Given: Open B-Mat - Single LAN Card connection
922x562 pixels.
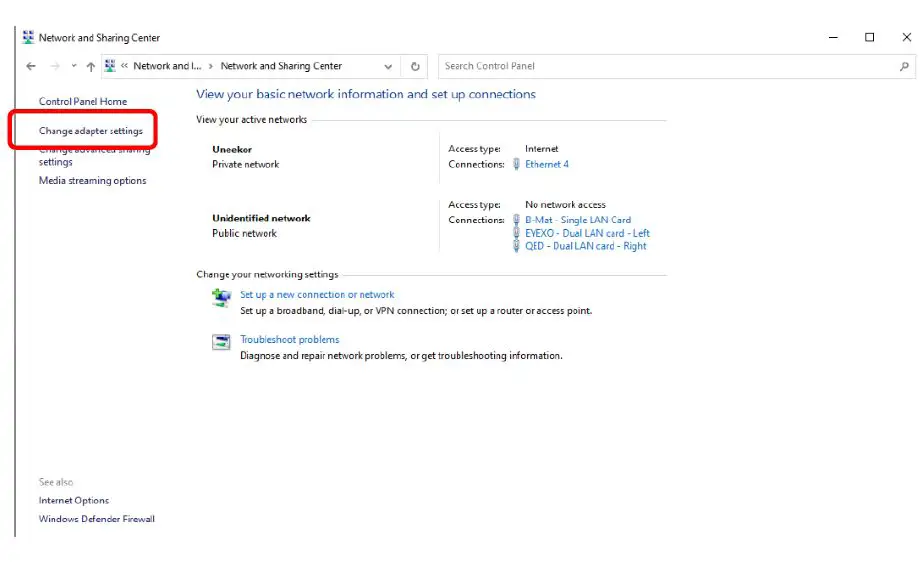Looking at the screenshot, I should pyautogui.click(x=578, y=220).
